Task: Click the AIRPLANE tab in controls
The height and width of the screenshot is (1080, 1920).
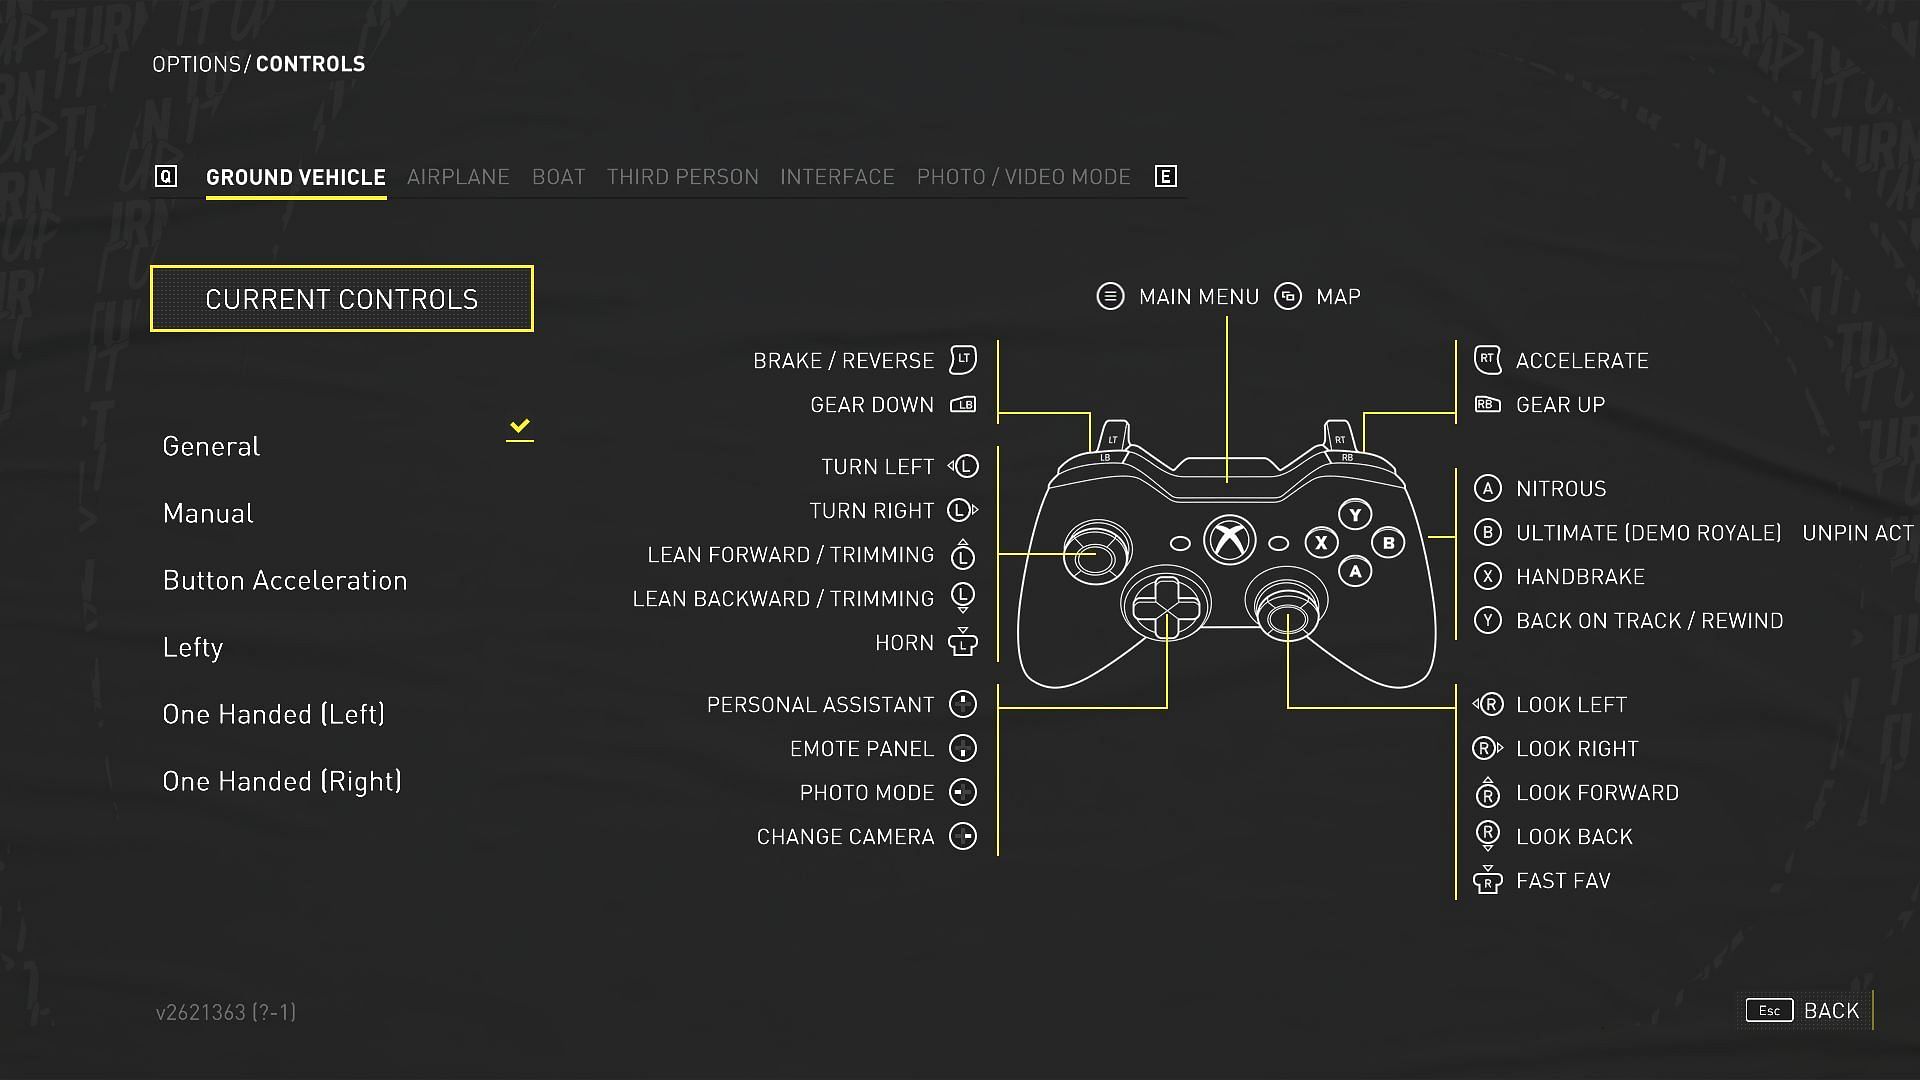Action: tap(459, 175)
